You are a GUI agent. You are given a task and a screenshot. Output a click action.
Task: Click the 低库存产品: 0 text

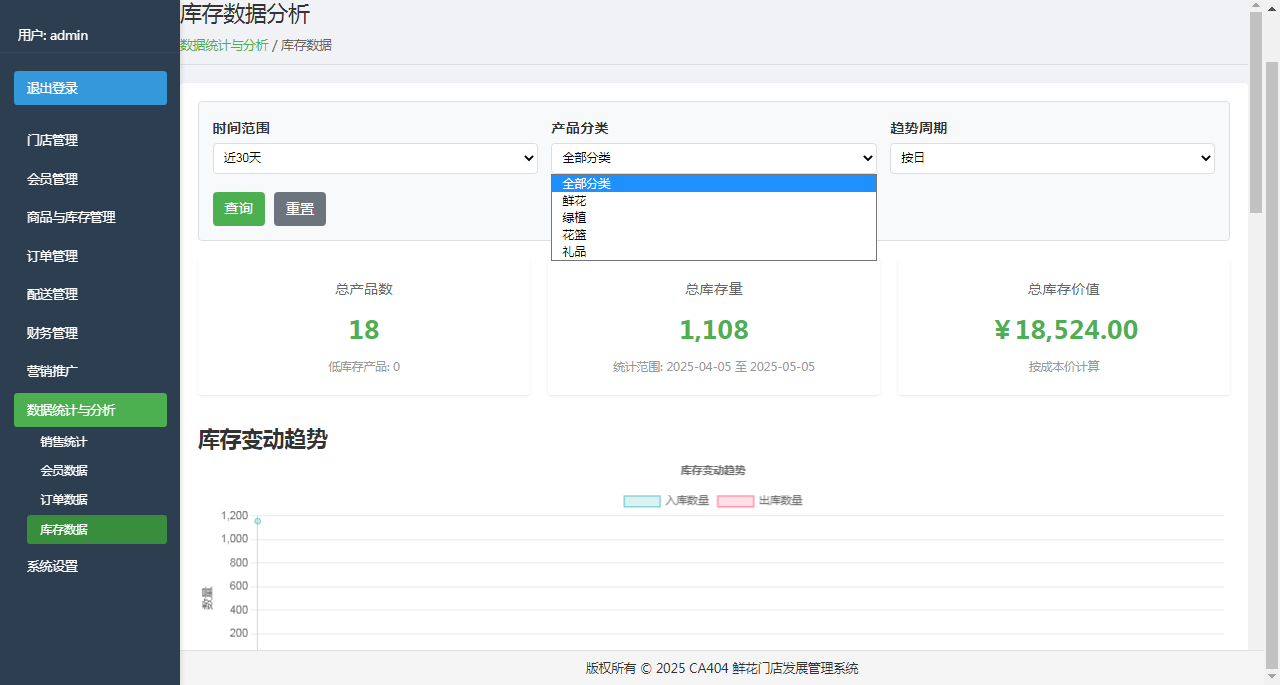[x=364, y=367]
